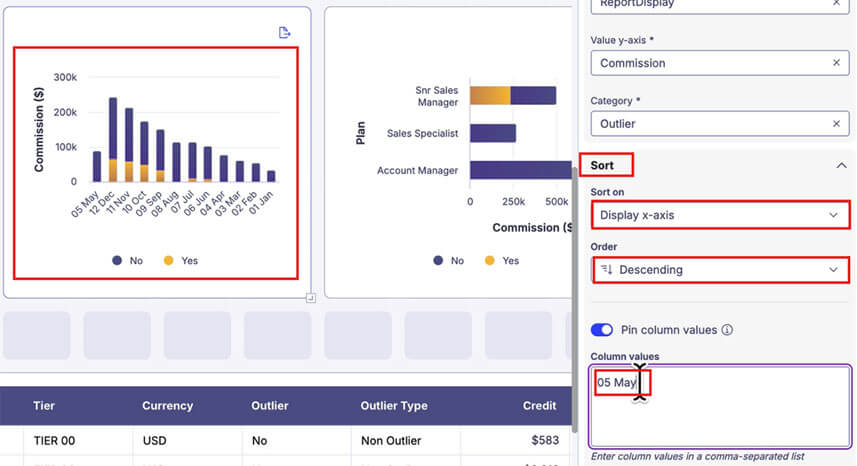857x466 pixels.
Task: Click the TIER 00 cell
Action: (54, 440)
